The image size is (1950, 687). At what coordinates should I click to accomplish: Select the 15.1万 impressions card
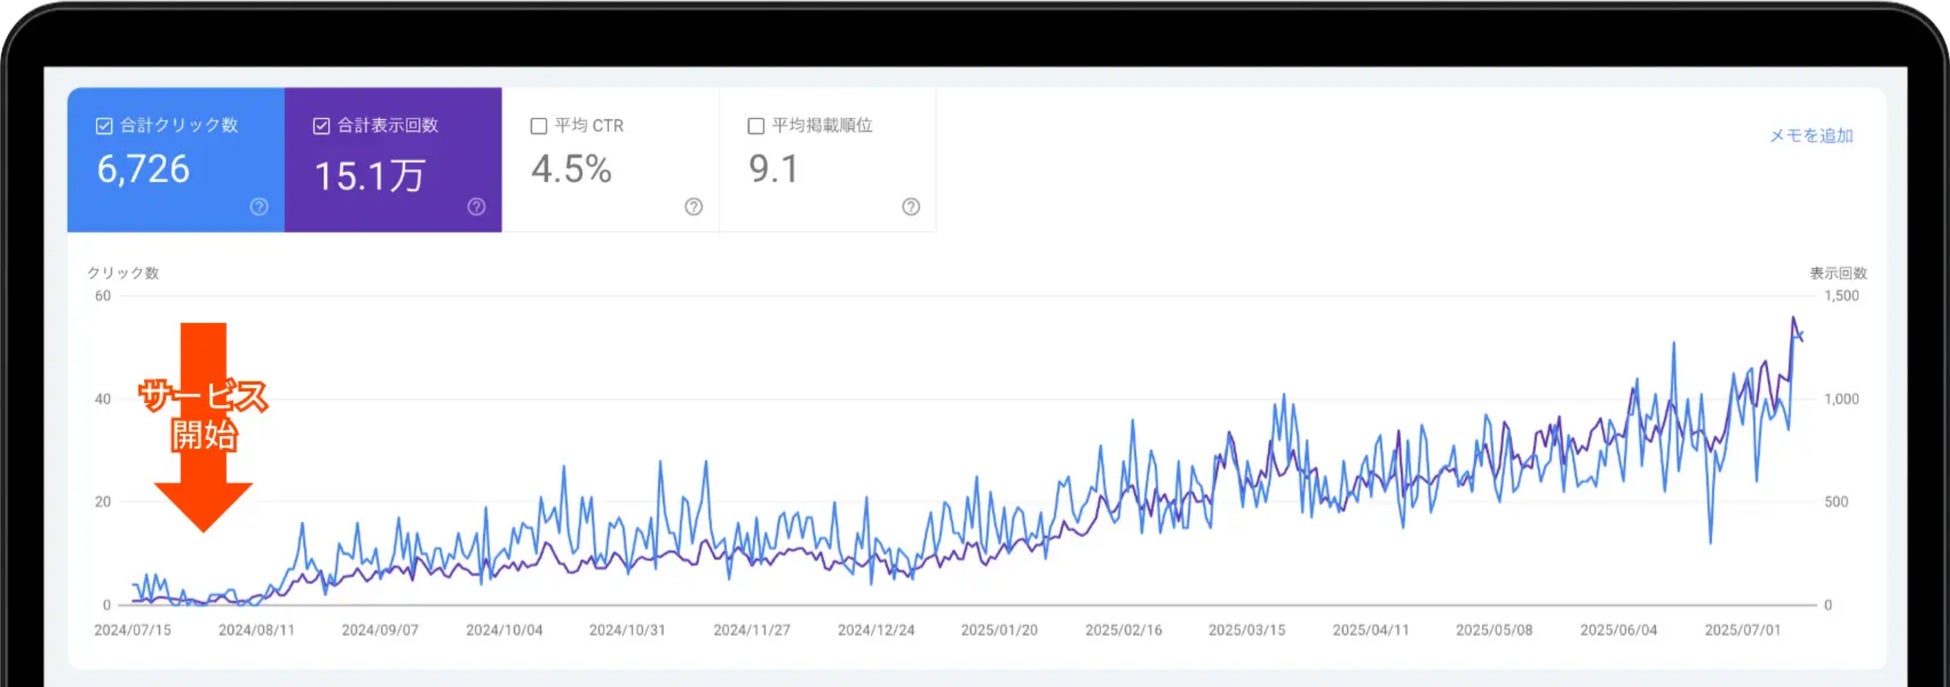pyautogui.click(x=393, y=160)
